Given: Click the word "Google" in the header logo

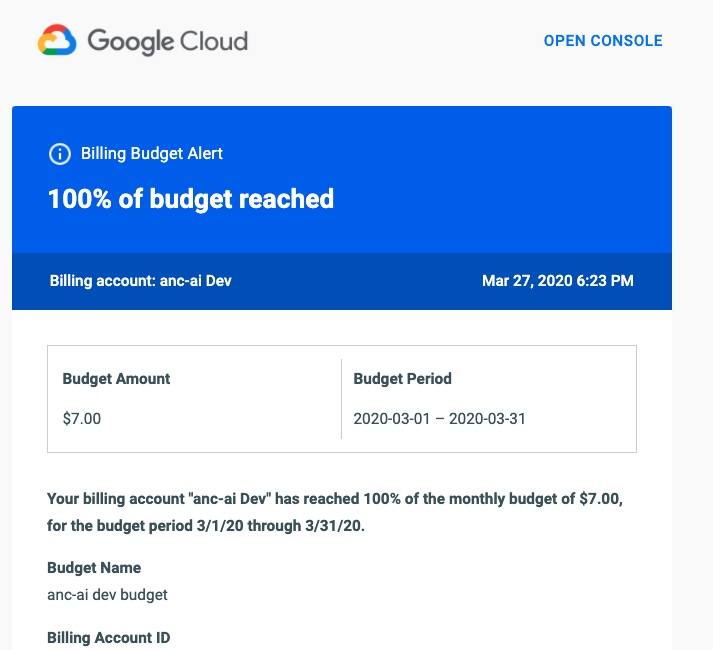Looking at the screenshot, I should (x=130, y=42).
